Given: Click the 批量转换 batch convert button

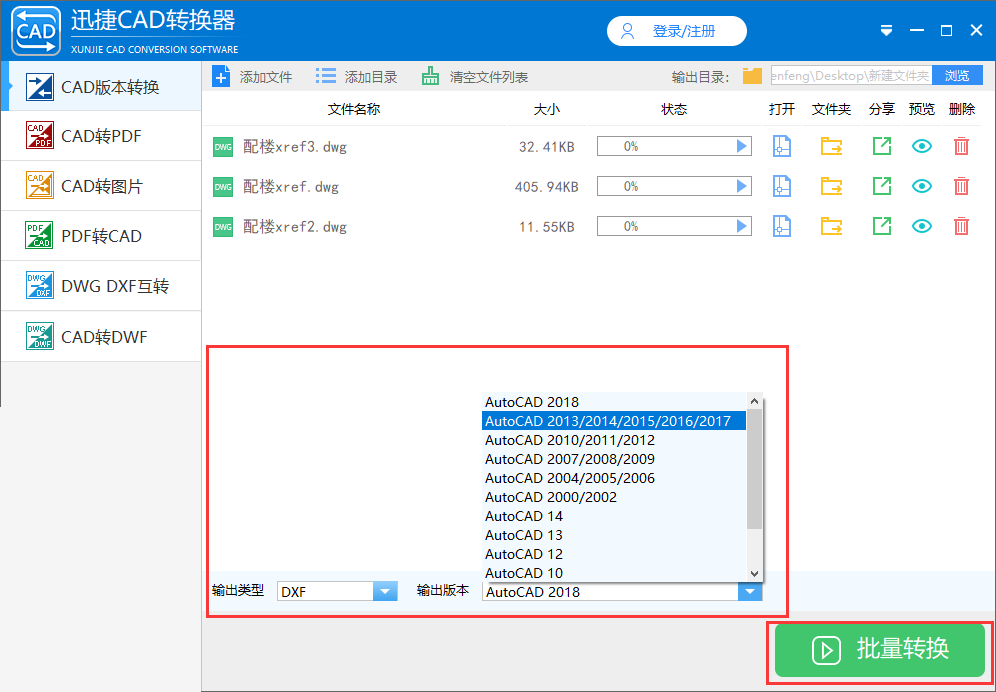Looking at the screenshot, I should (x=880, y=650).
